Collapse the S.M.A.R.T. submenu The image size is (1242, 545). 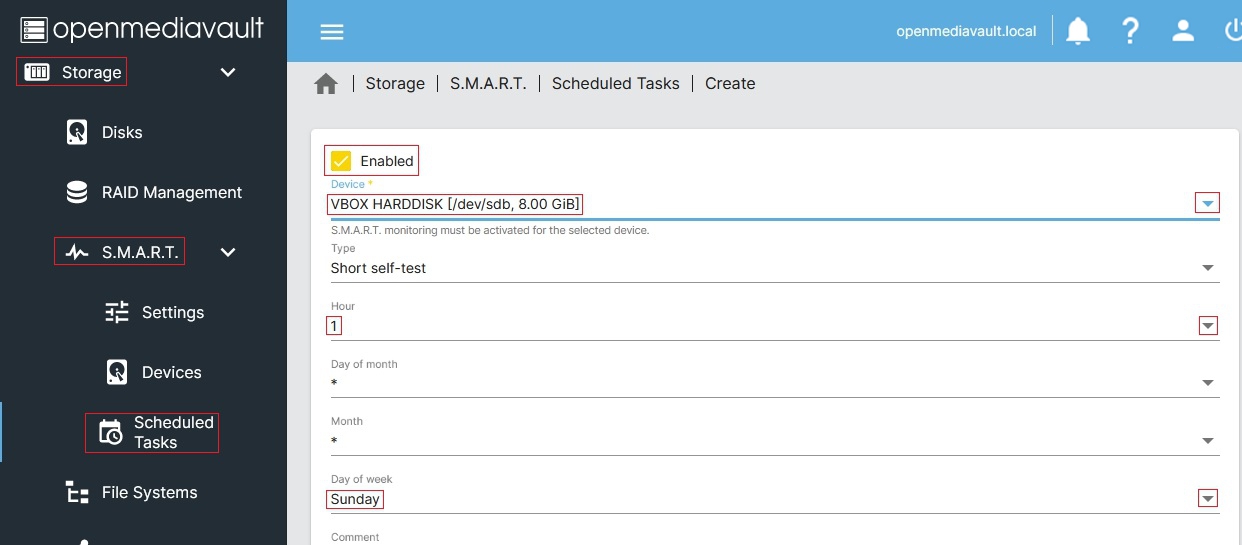click(x=228, y=252)
